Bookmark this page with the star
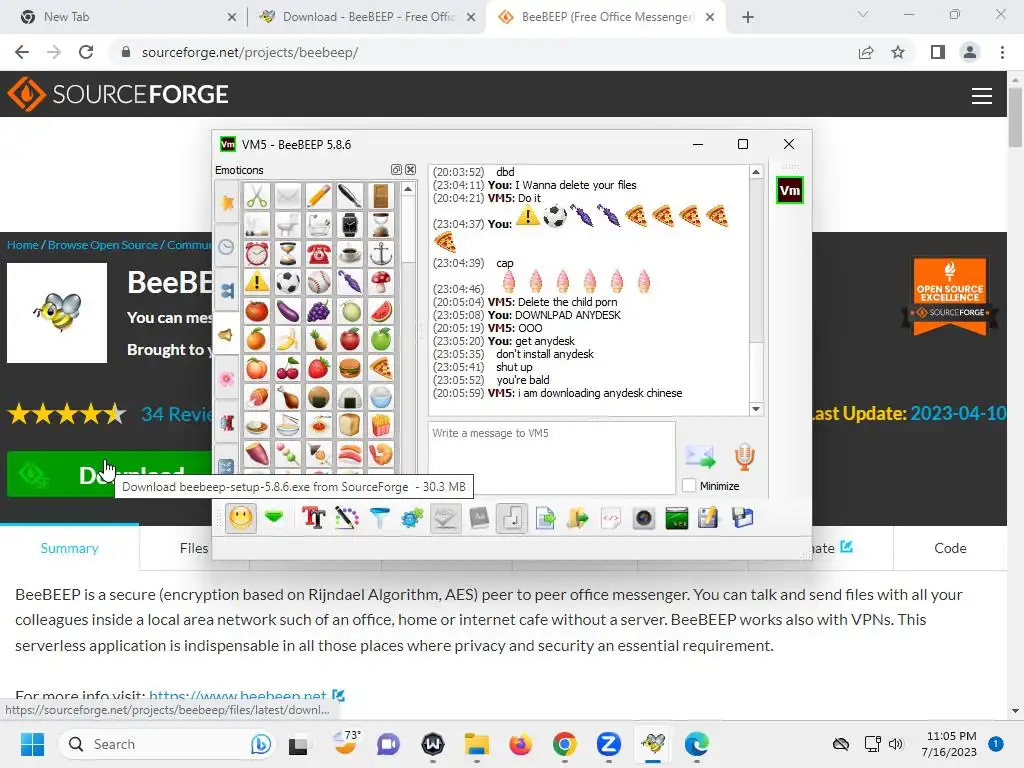The image size is (1024, 768). tap(898, 52)
